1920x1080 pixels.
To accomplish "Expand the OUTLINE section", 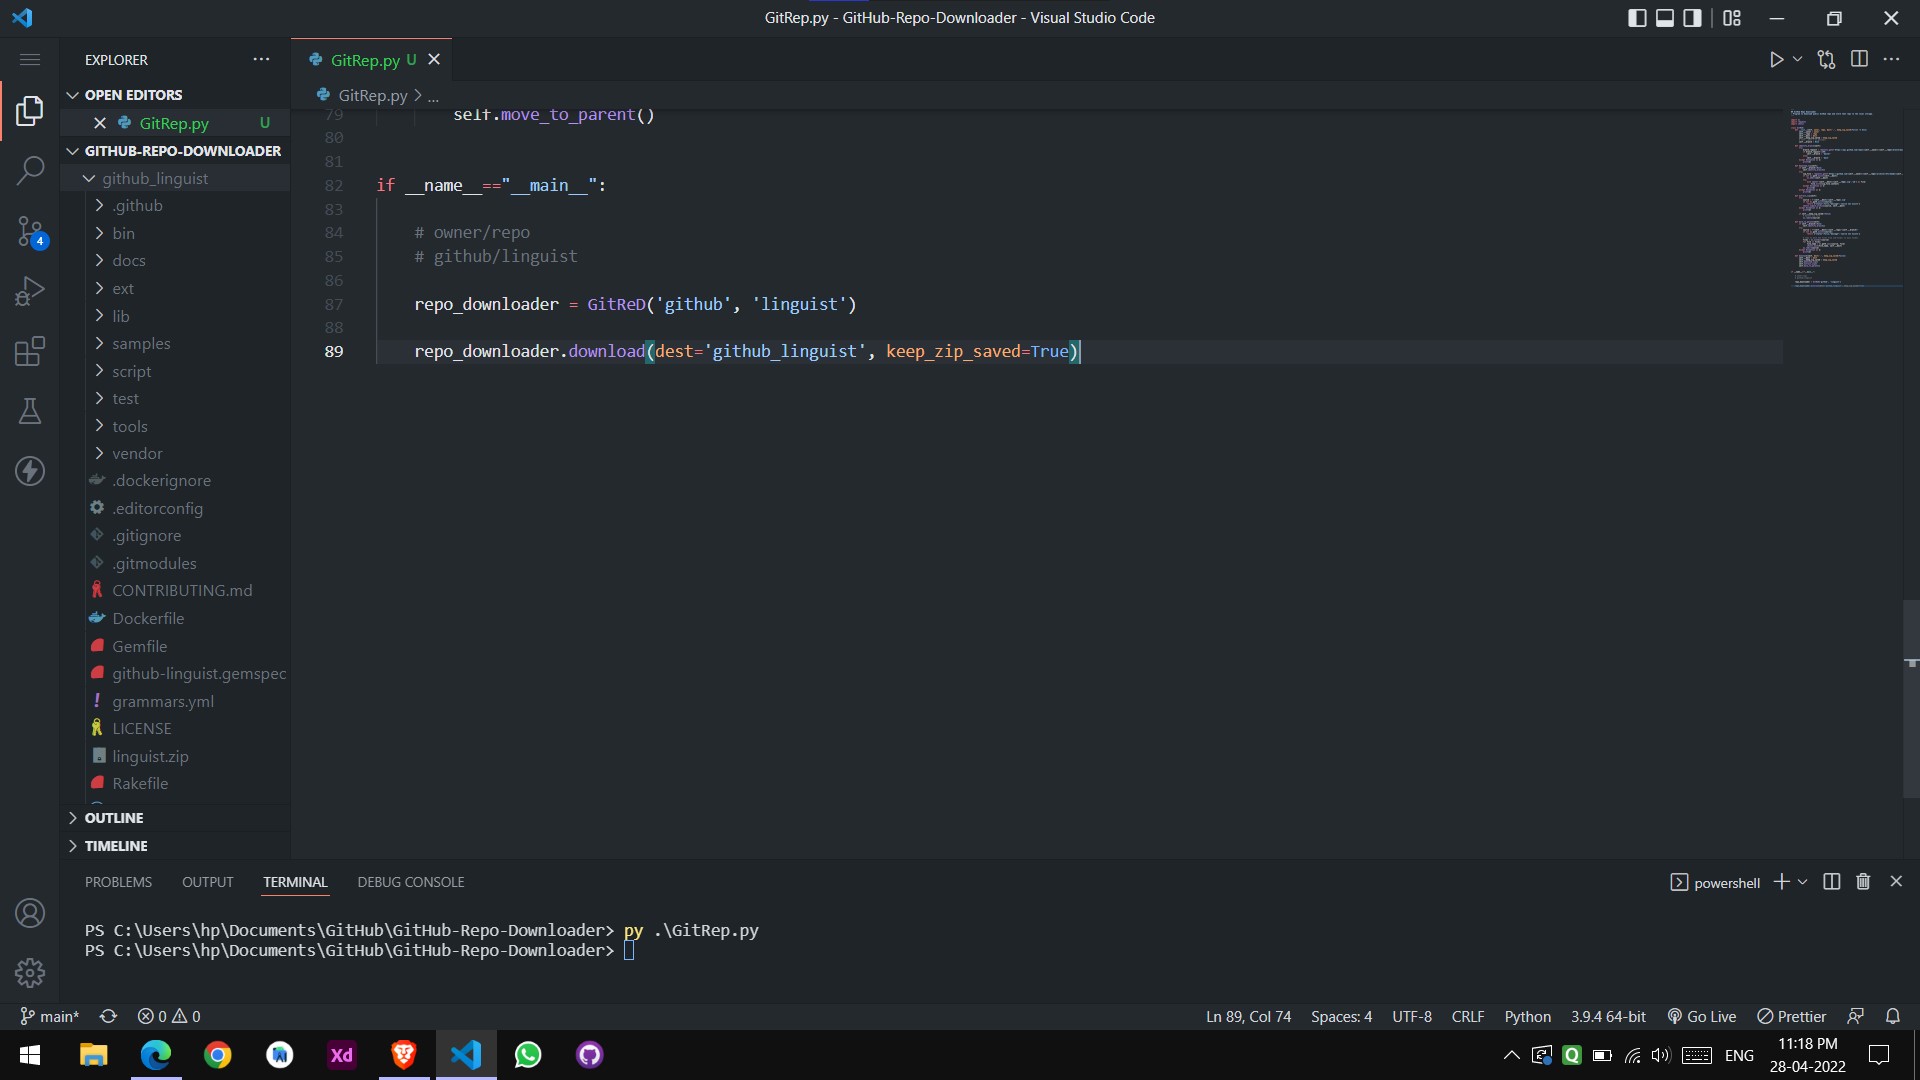I will pos(175,818).
